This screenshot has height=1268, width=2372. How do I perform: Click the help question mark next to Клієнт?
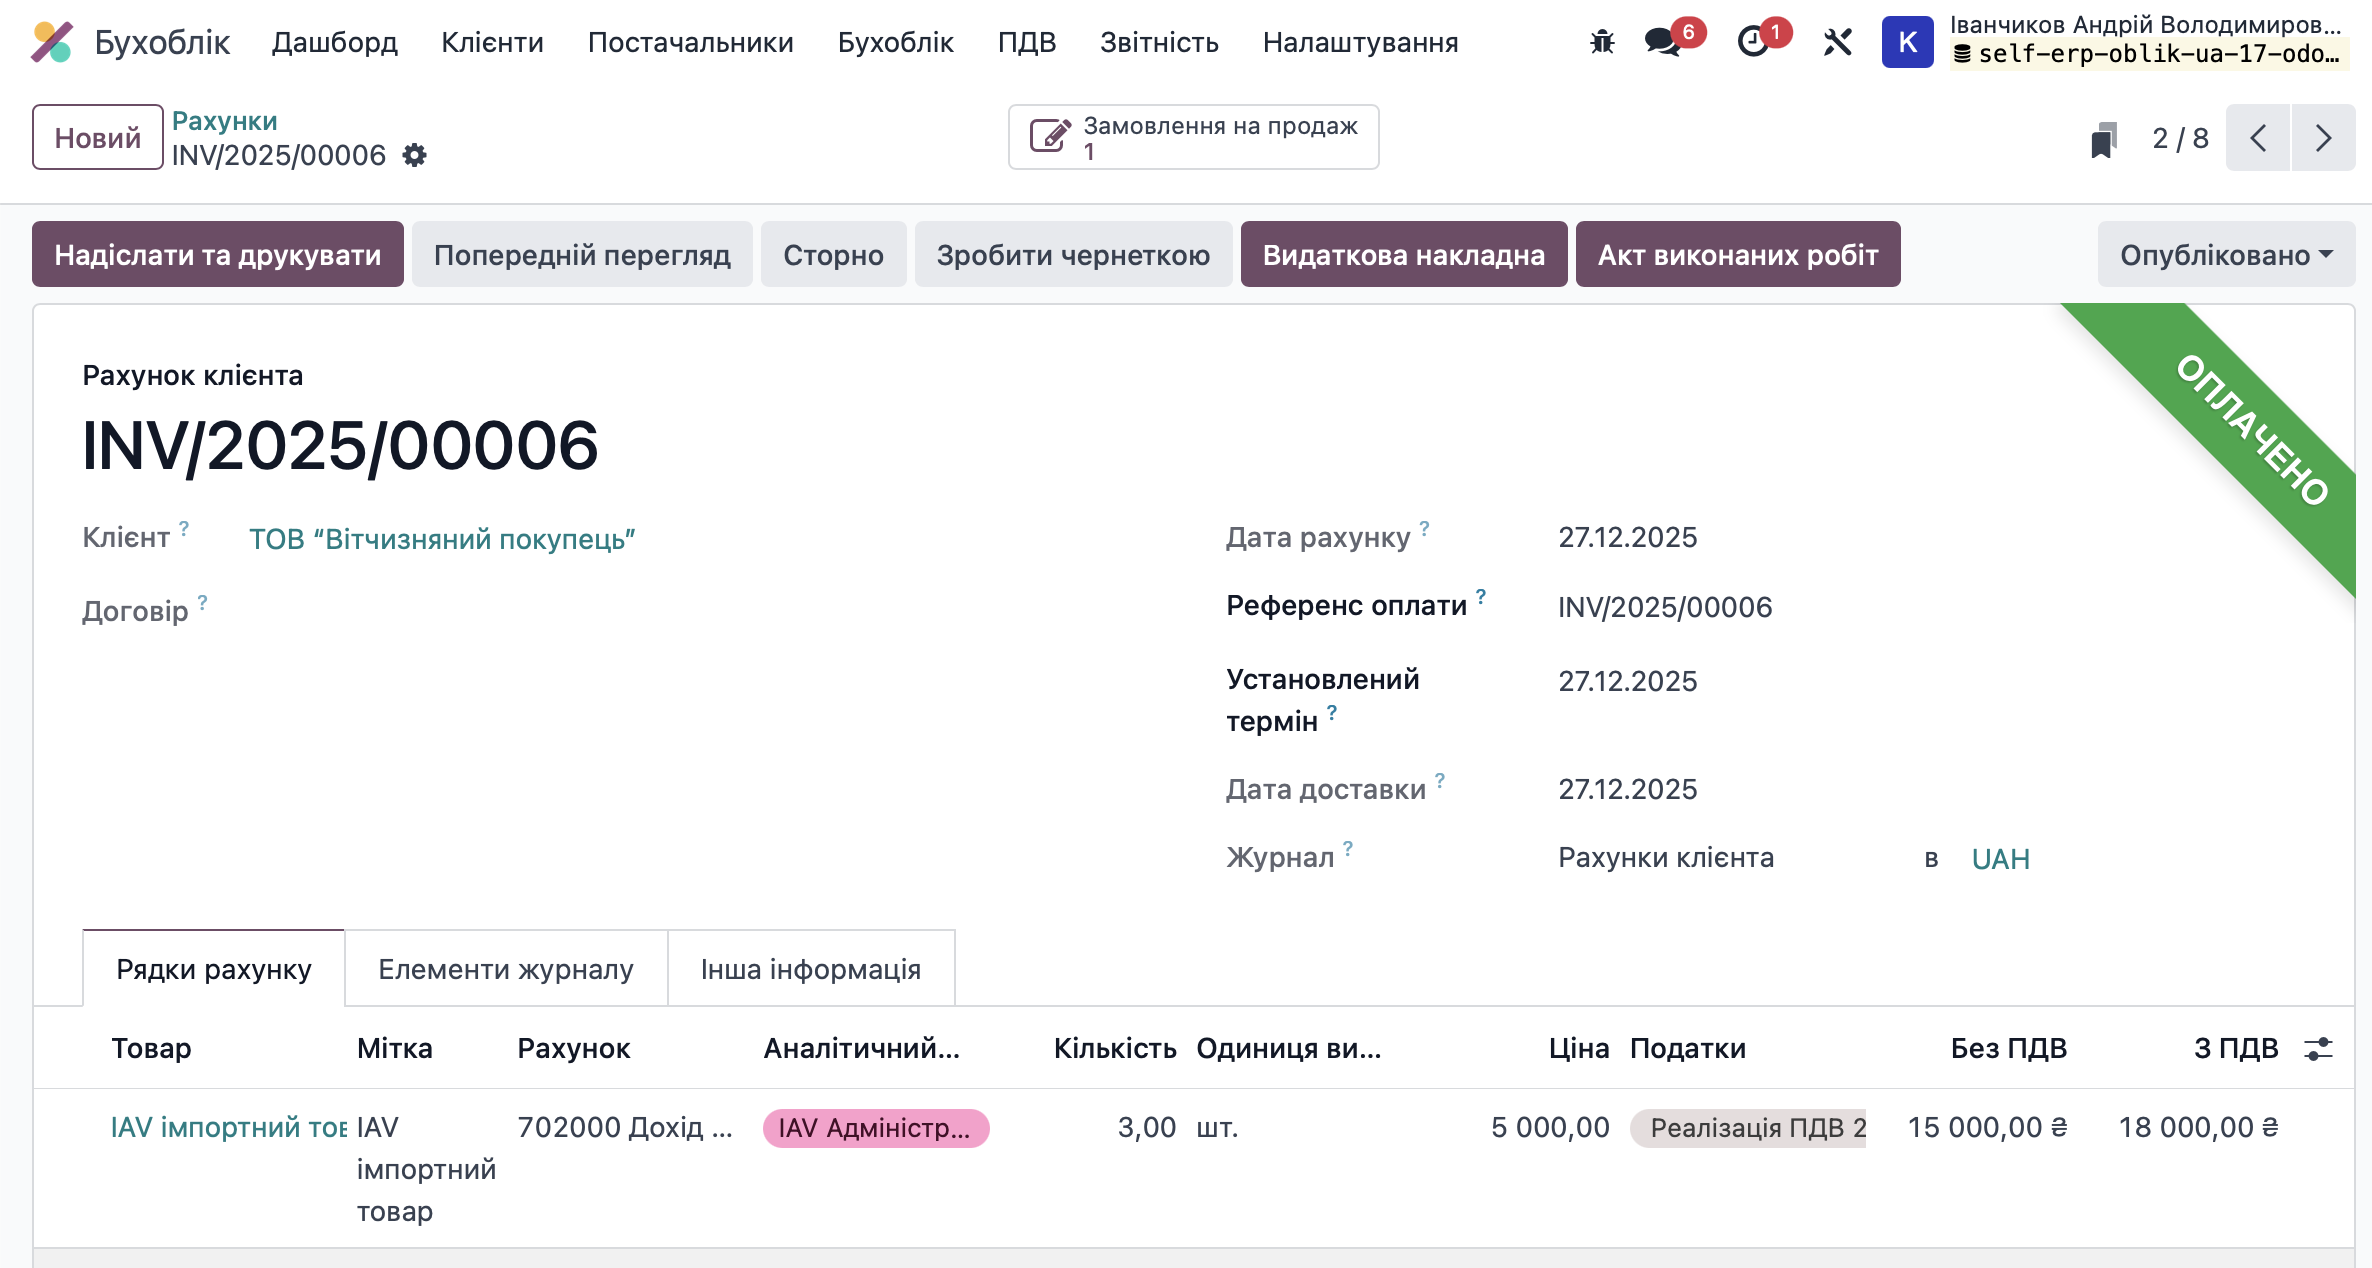[x=183, y=530]
